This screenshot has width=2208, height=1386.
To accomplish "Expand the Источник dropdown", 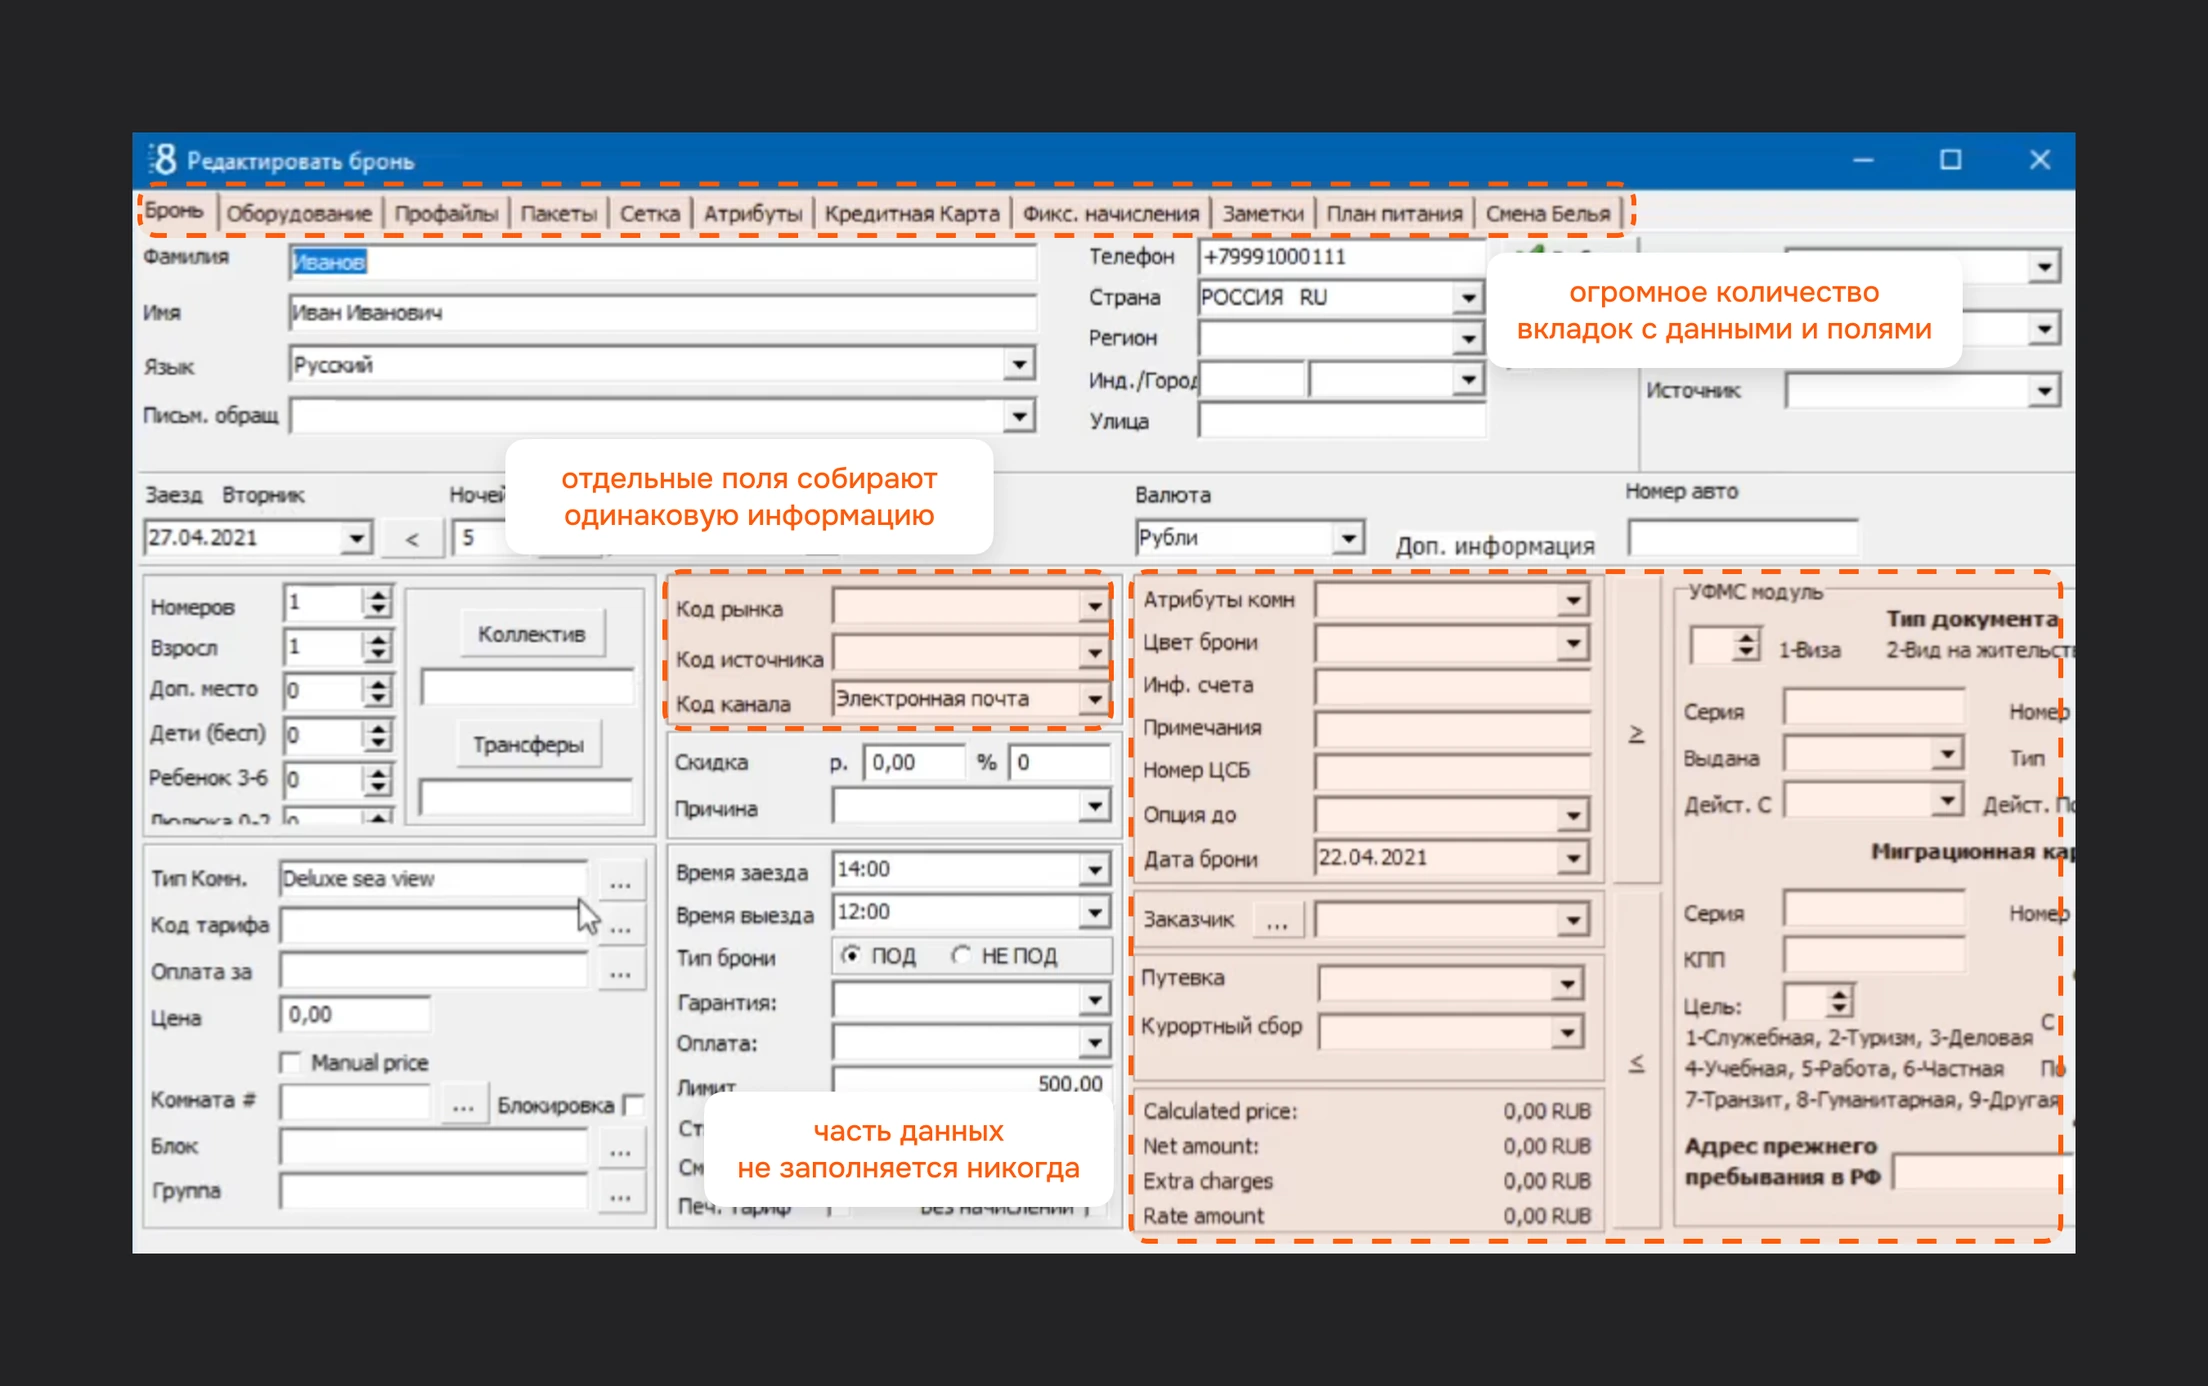I will click(2044, 391).
